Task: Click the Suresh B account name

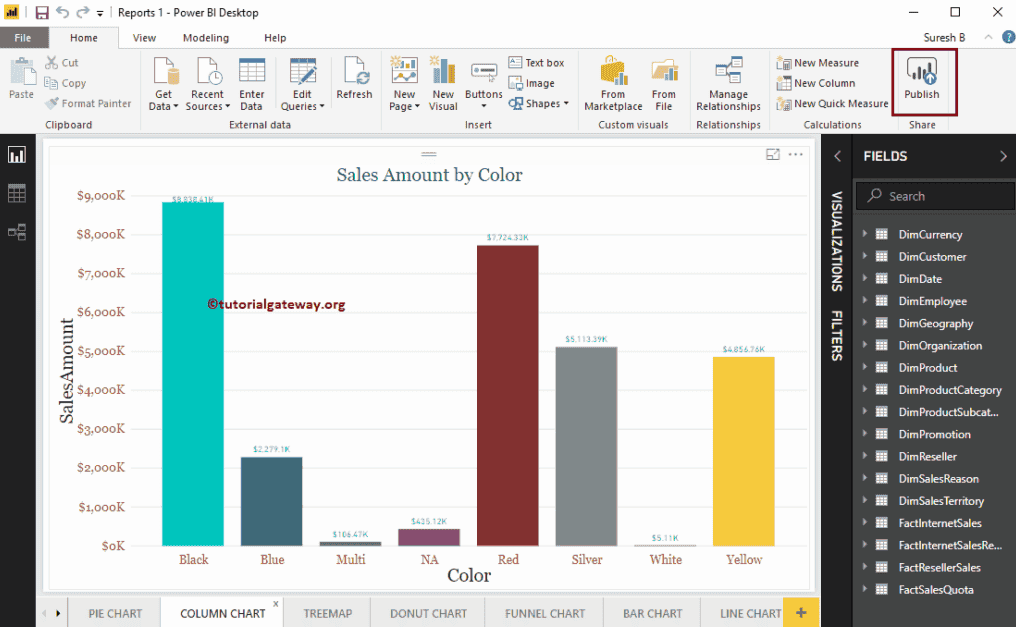Action: tap(944, 38)
